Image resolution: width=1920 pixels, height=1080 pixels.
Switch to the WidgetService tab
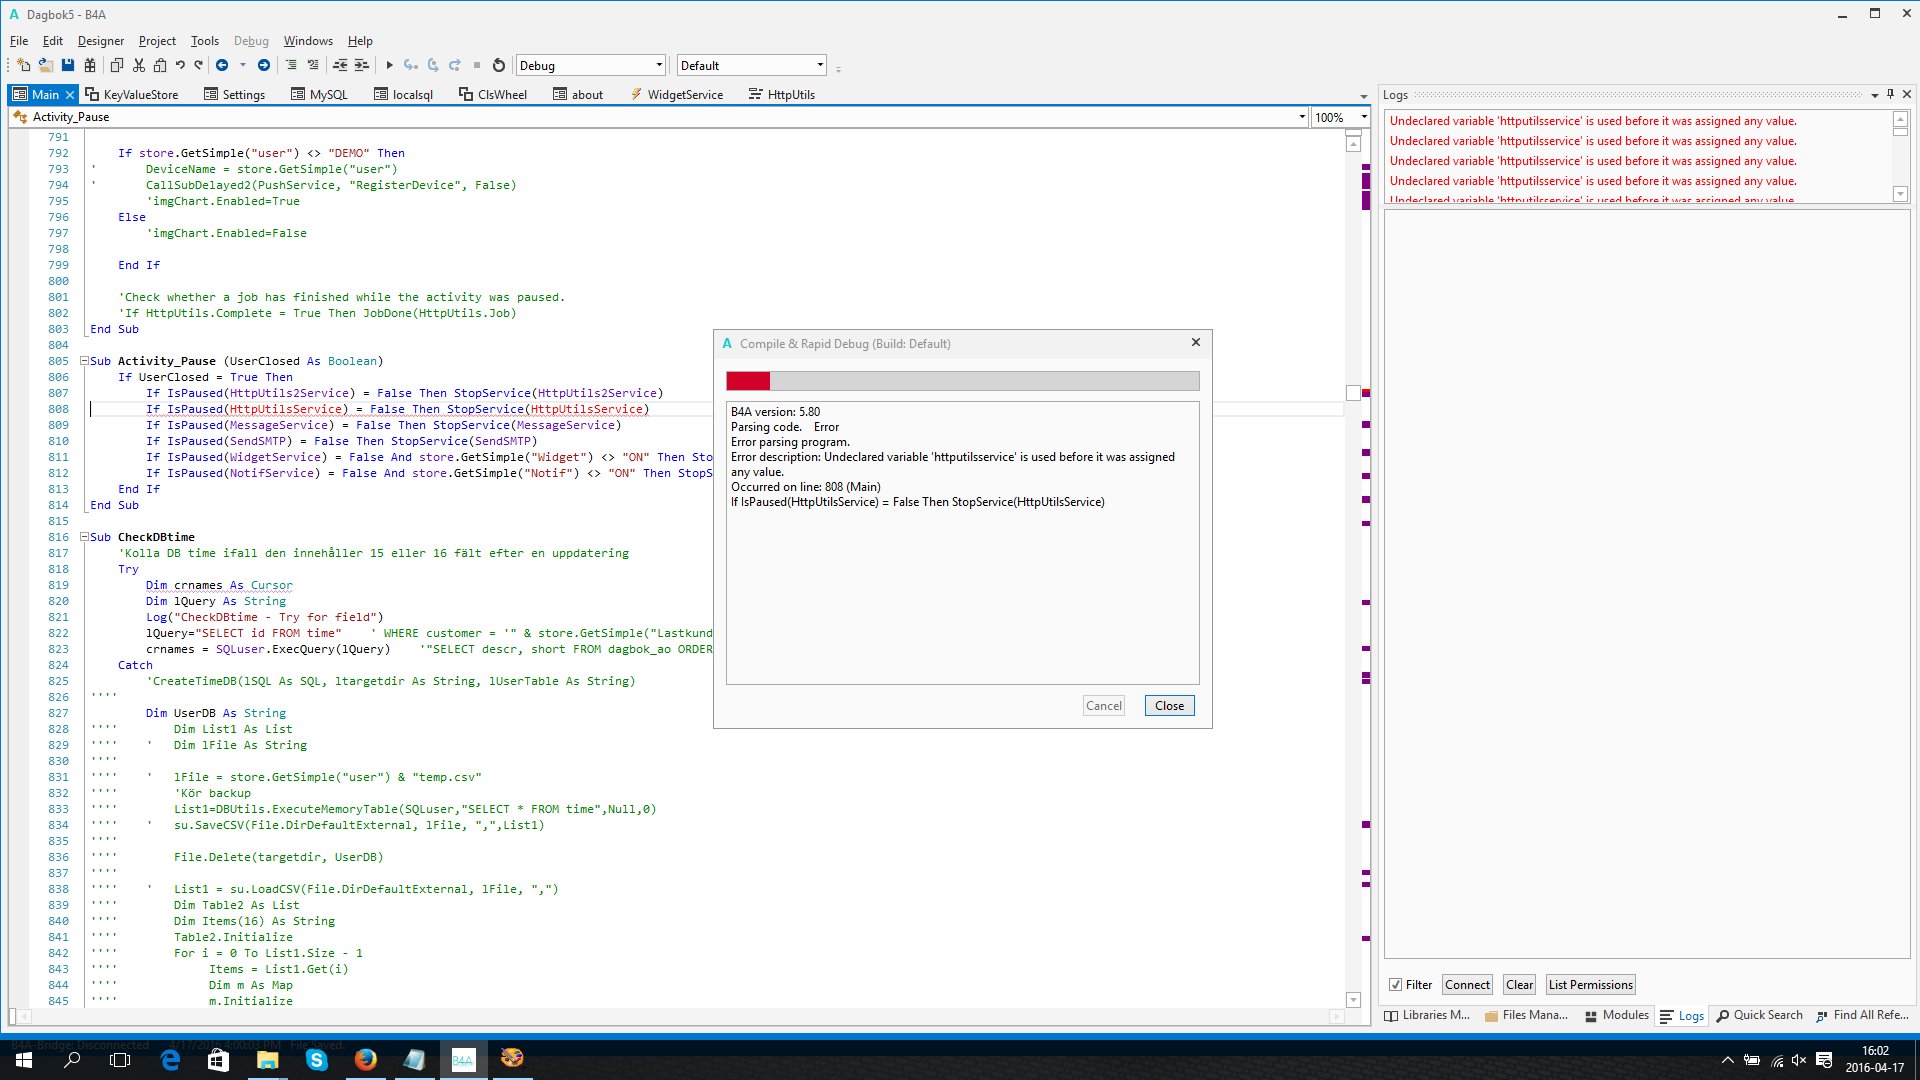(x=676, y=95)
